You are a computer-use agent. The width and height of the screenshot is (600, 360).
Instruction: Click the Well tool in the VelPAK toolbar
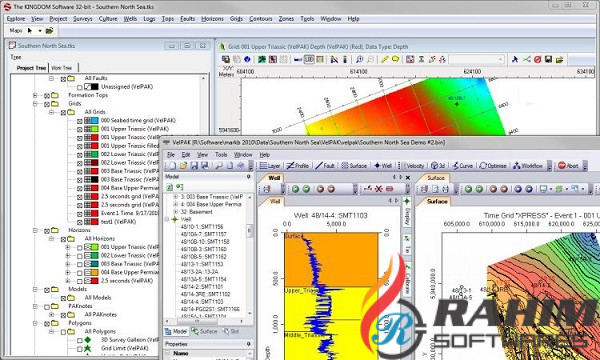pyautogui.click(x=383, y=166)
